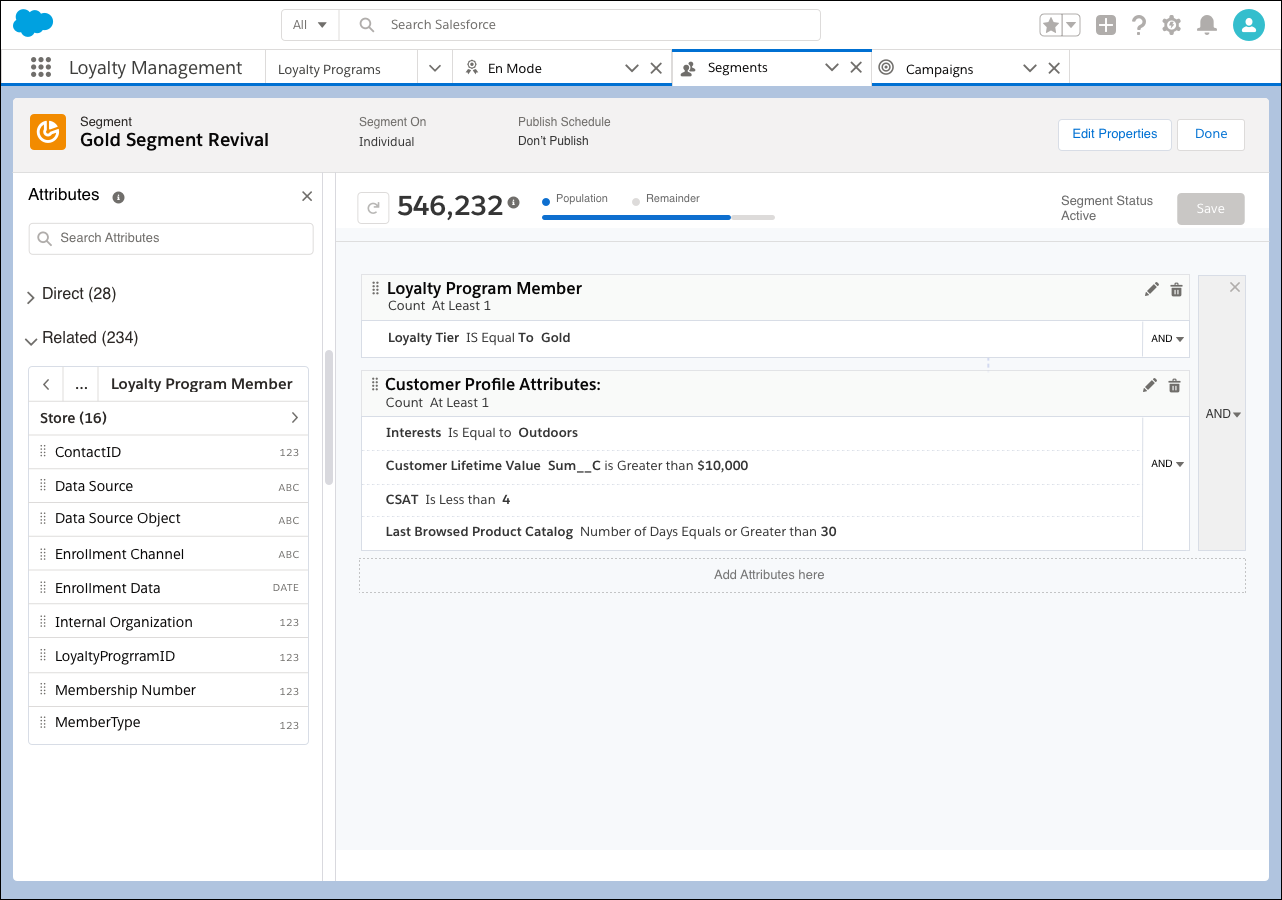Open Salesforce Help
Image resolution: width=1282 pixels, height=900 pixels.
click(1138, 24)
